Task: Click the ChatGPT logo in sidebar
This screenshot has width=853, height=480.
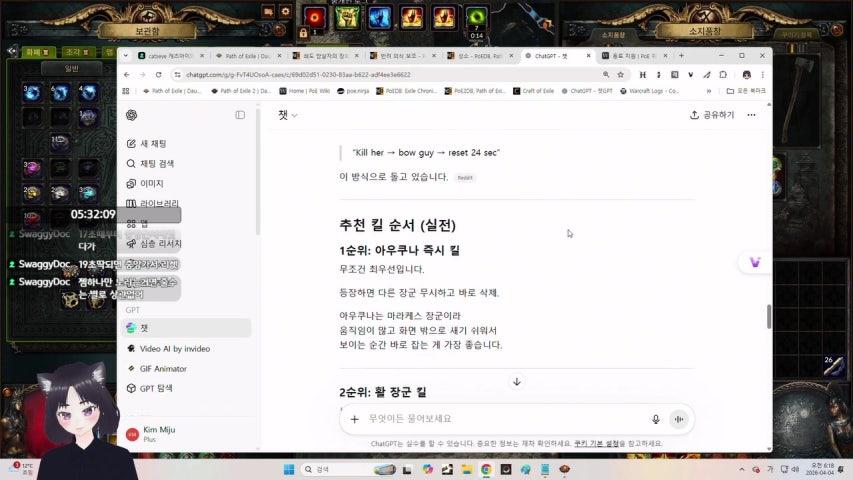Action: 132,115
